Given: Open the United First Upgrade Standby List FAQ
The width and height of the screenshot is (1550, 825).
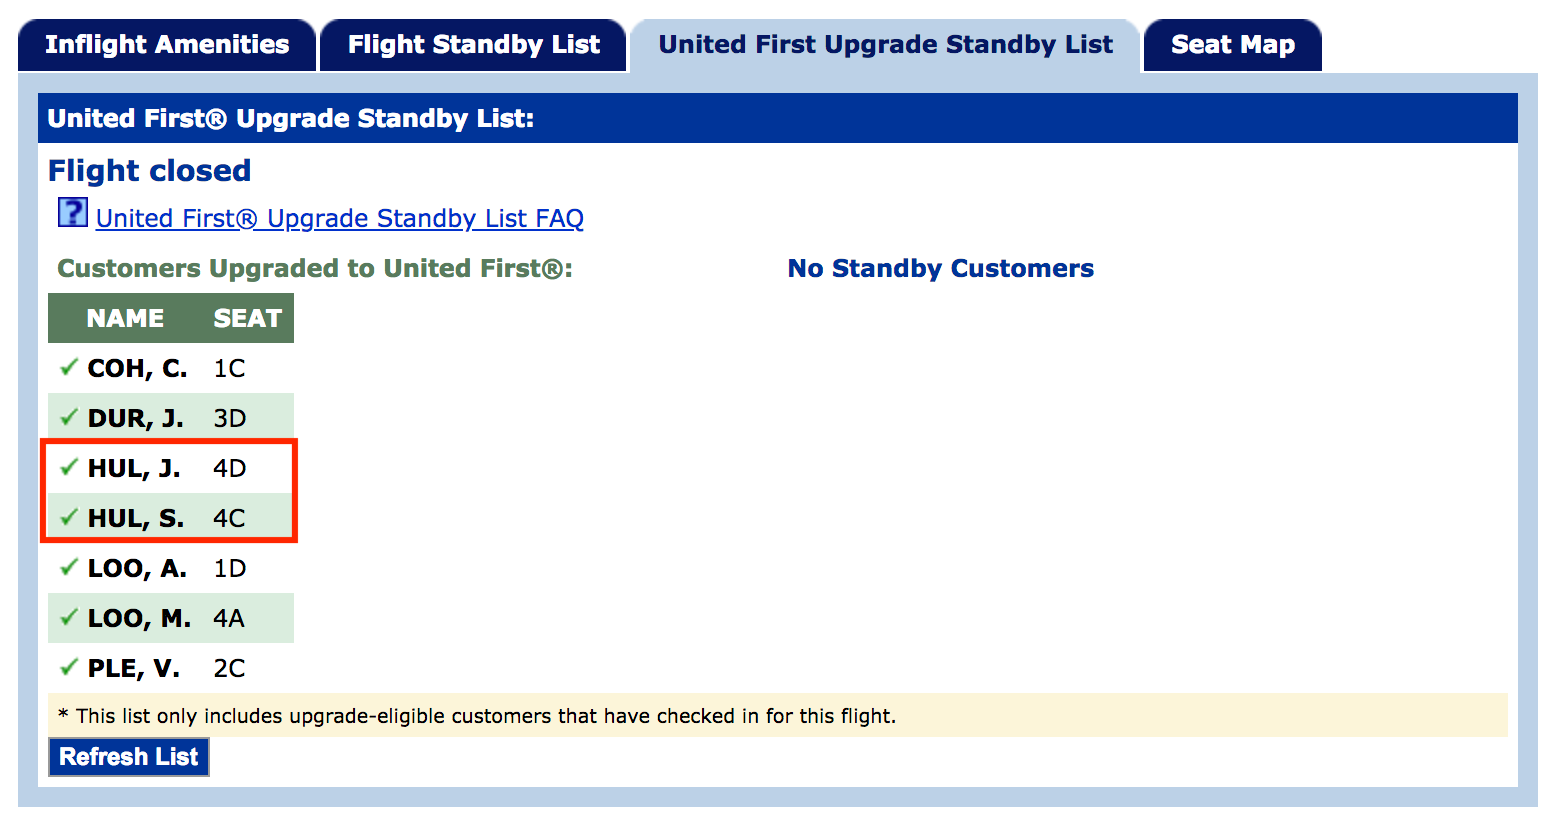Looking at the screenshot, I should click(x=340, y=218).
